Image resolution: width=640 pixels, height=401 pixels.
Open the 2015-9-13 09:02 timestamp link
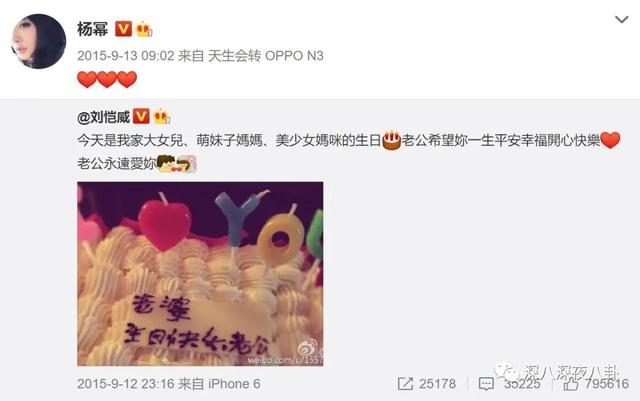point(126,56)
